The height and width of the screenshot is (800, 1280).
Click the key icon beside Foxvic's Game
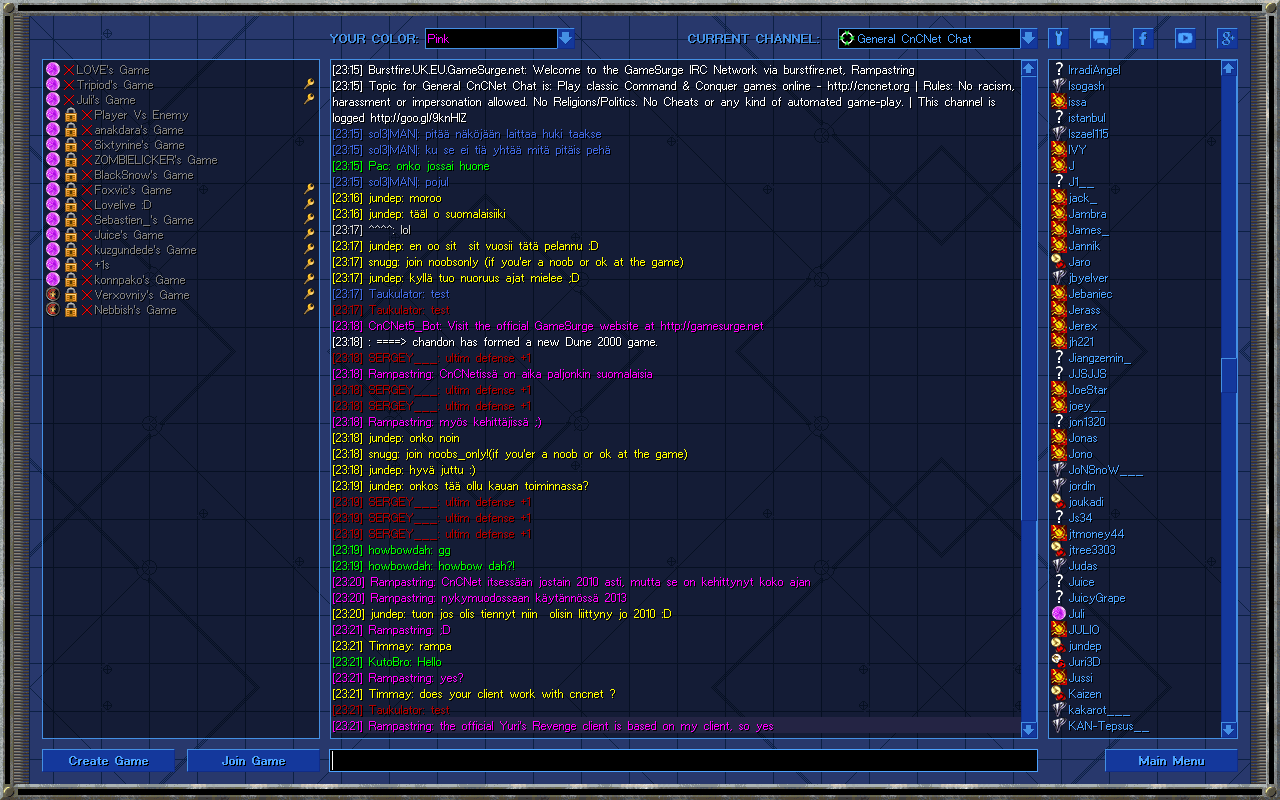(x=309, y=190)
